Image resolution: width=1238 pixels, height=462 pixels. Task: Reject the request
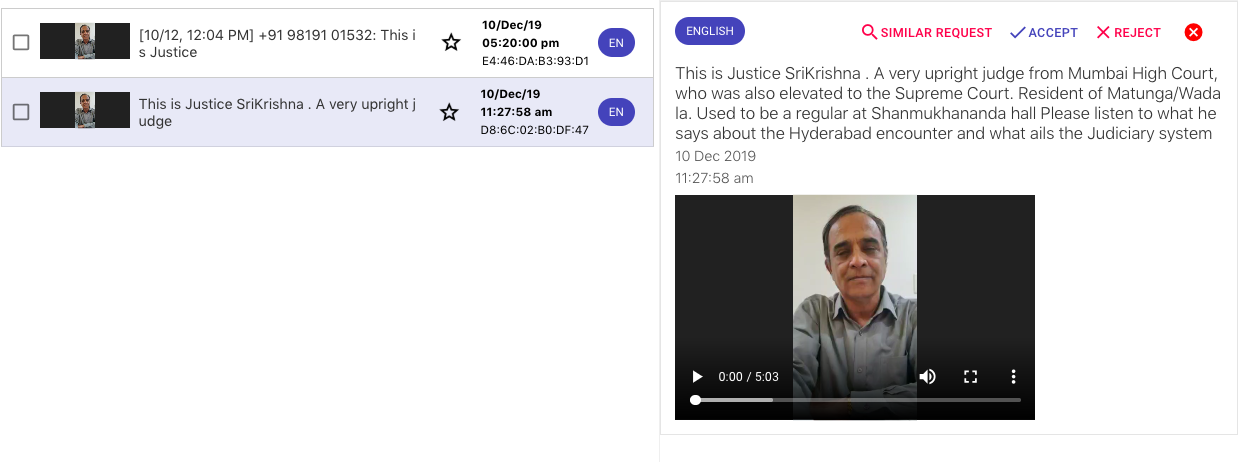[x=1128, y=32]
